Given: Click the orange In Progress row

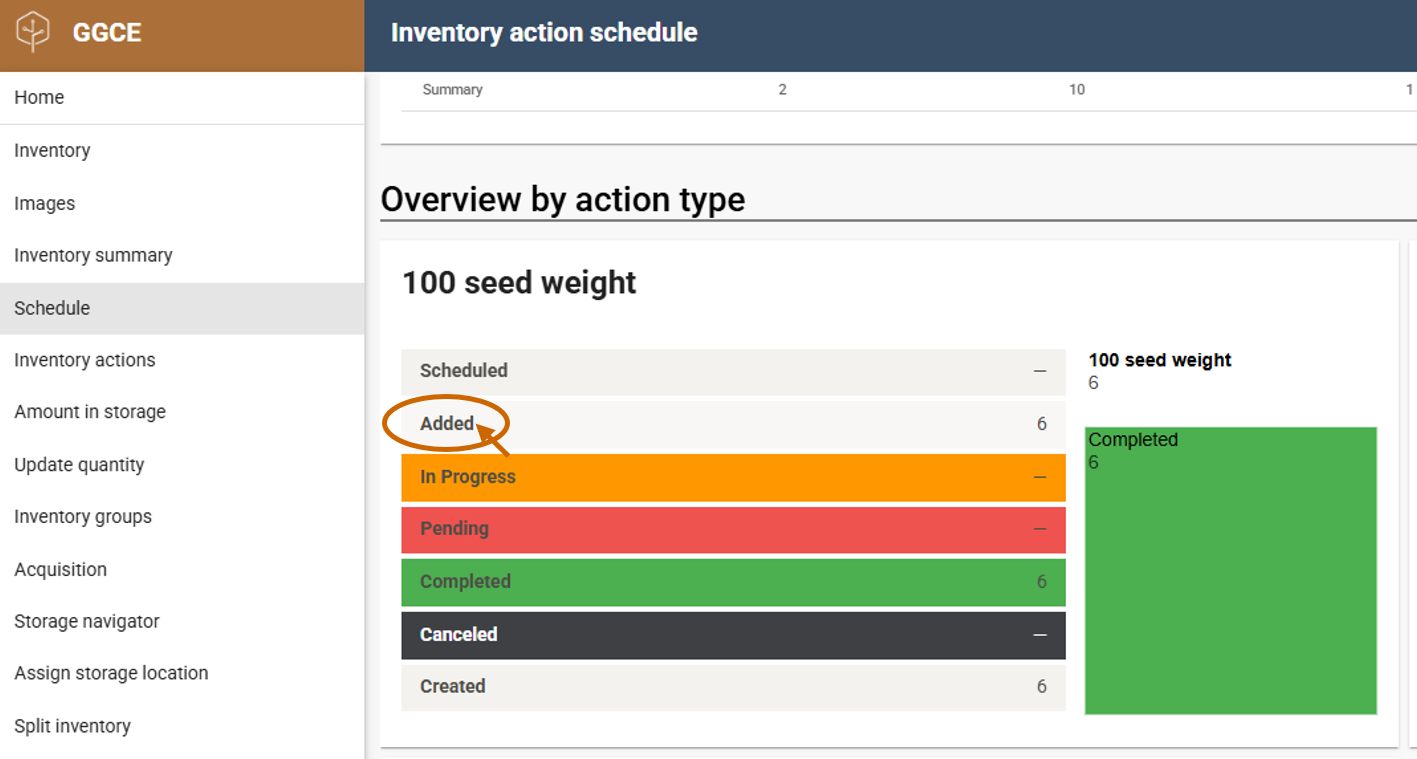Looking at the screenshot, I should (x=732, y=477).
